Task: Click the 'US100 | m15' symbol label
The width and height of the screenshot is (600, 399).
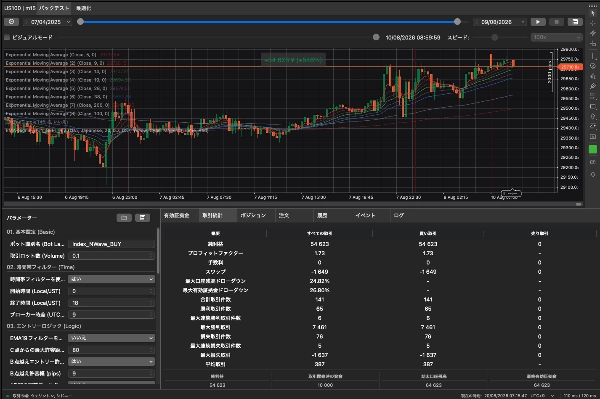Action: coord(20,8)
